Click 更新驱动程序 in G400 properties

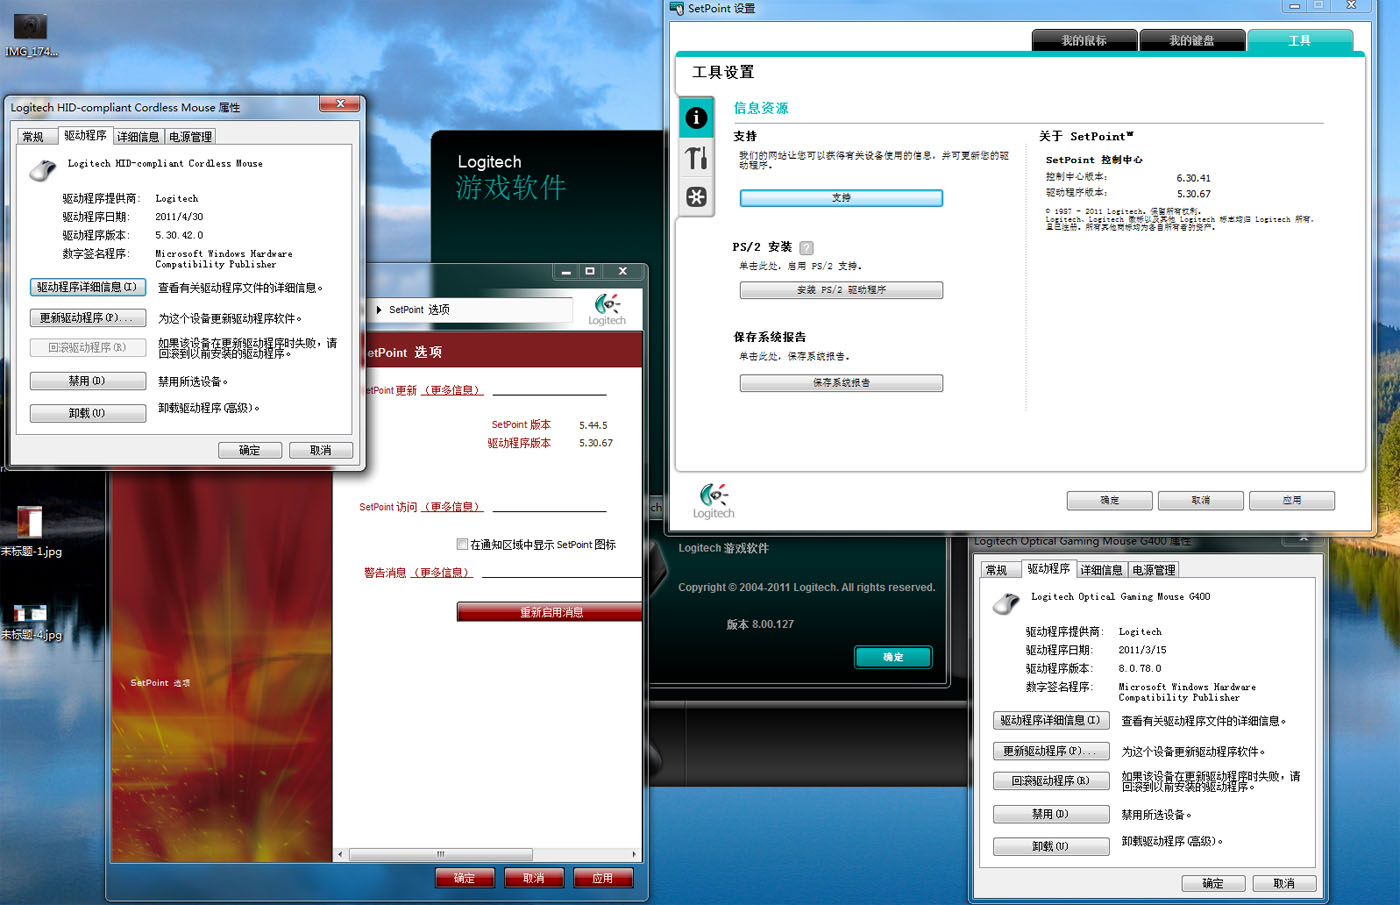[x=1051, y=751]
